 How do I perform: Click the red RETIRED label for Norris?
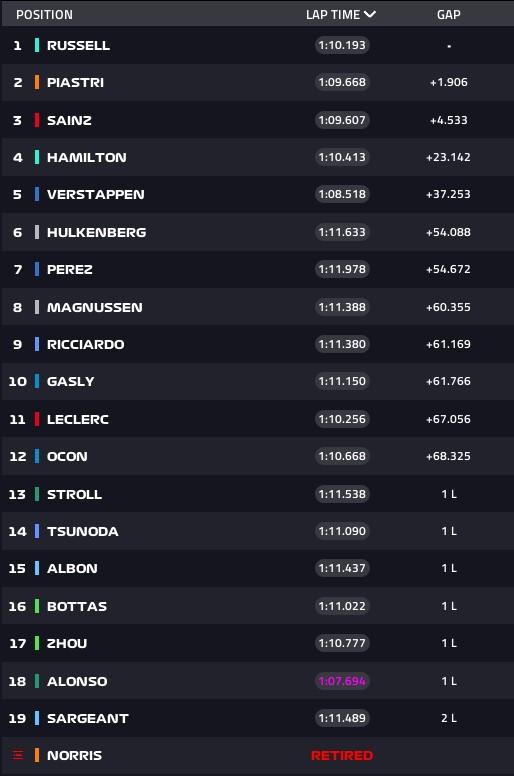[x=342, y=756]
